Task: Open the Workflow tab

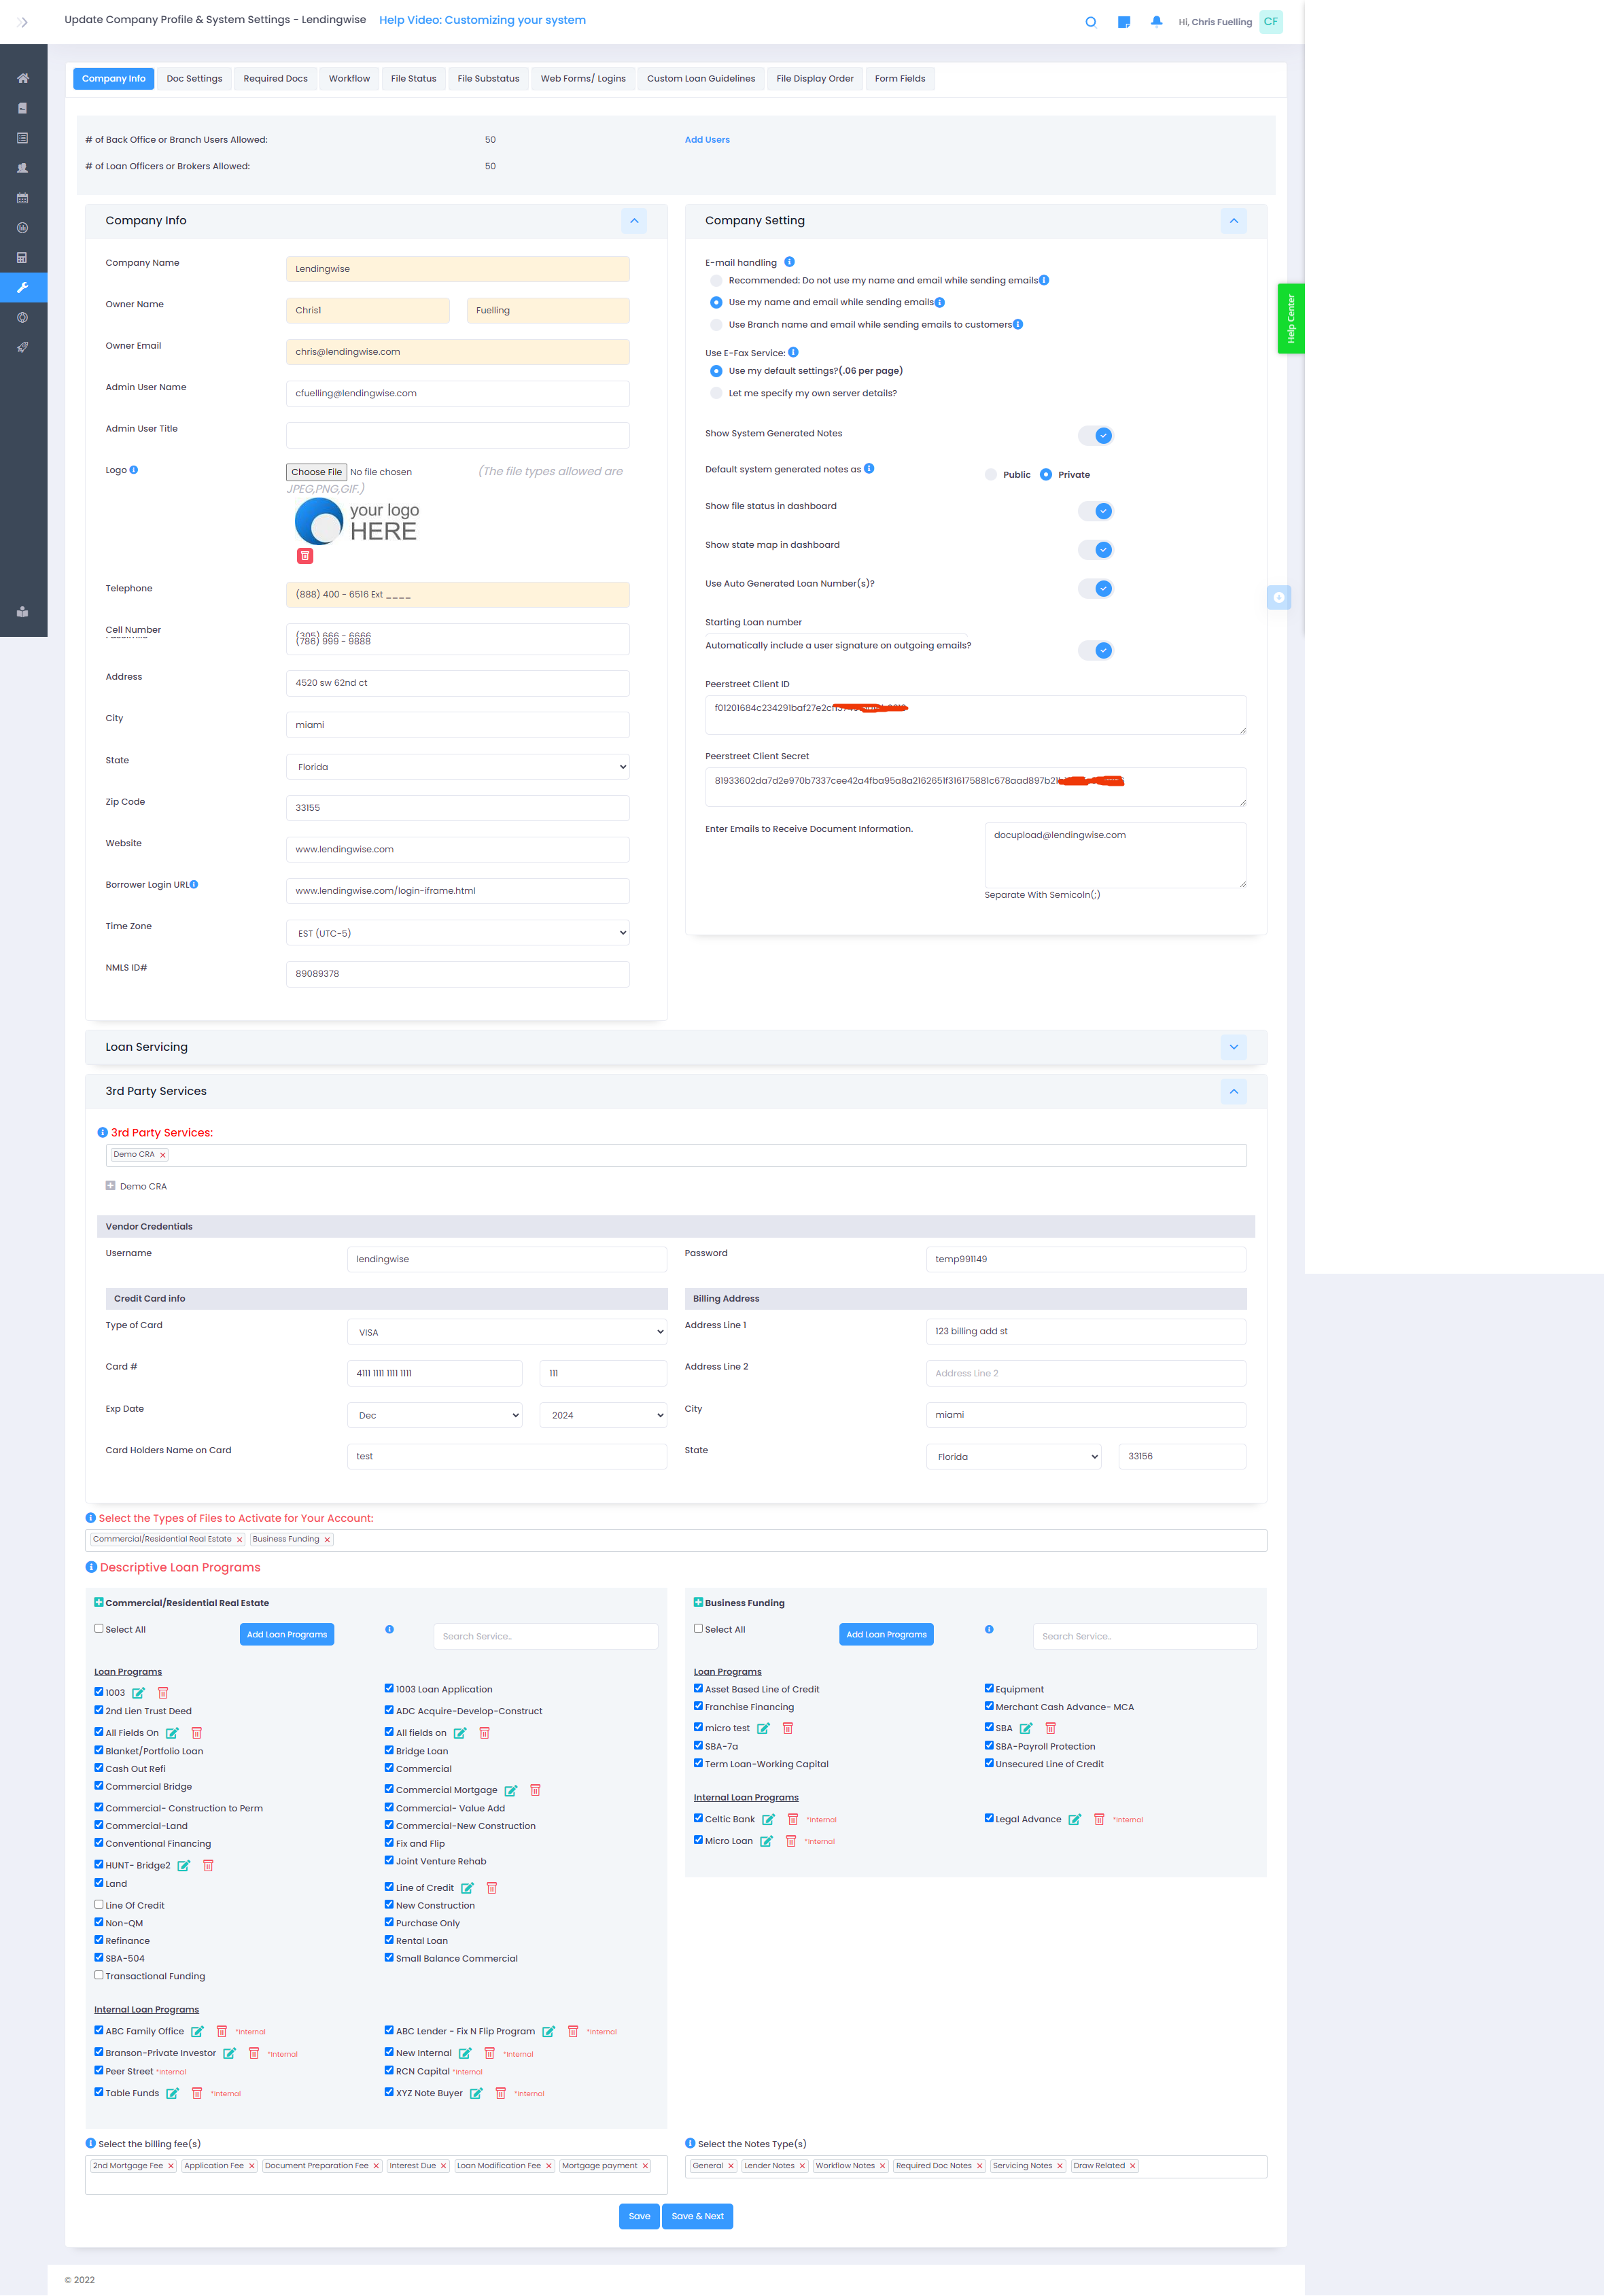Action: coord(349,79)
